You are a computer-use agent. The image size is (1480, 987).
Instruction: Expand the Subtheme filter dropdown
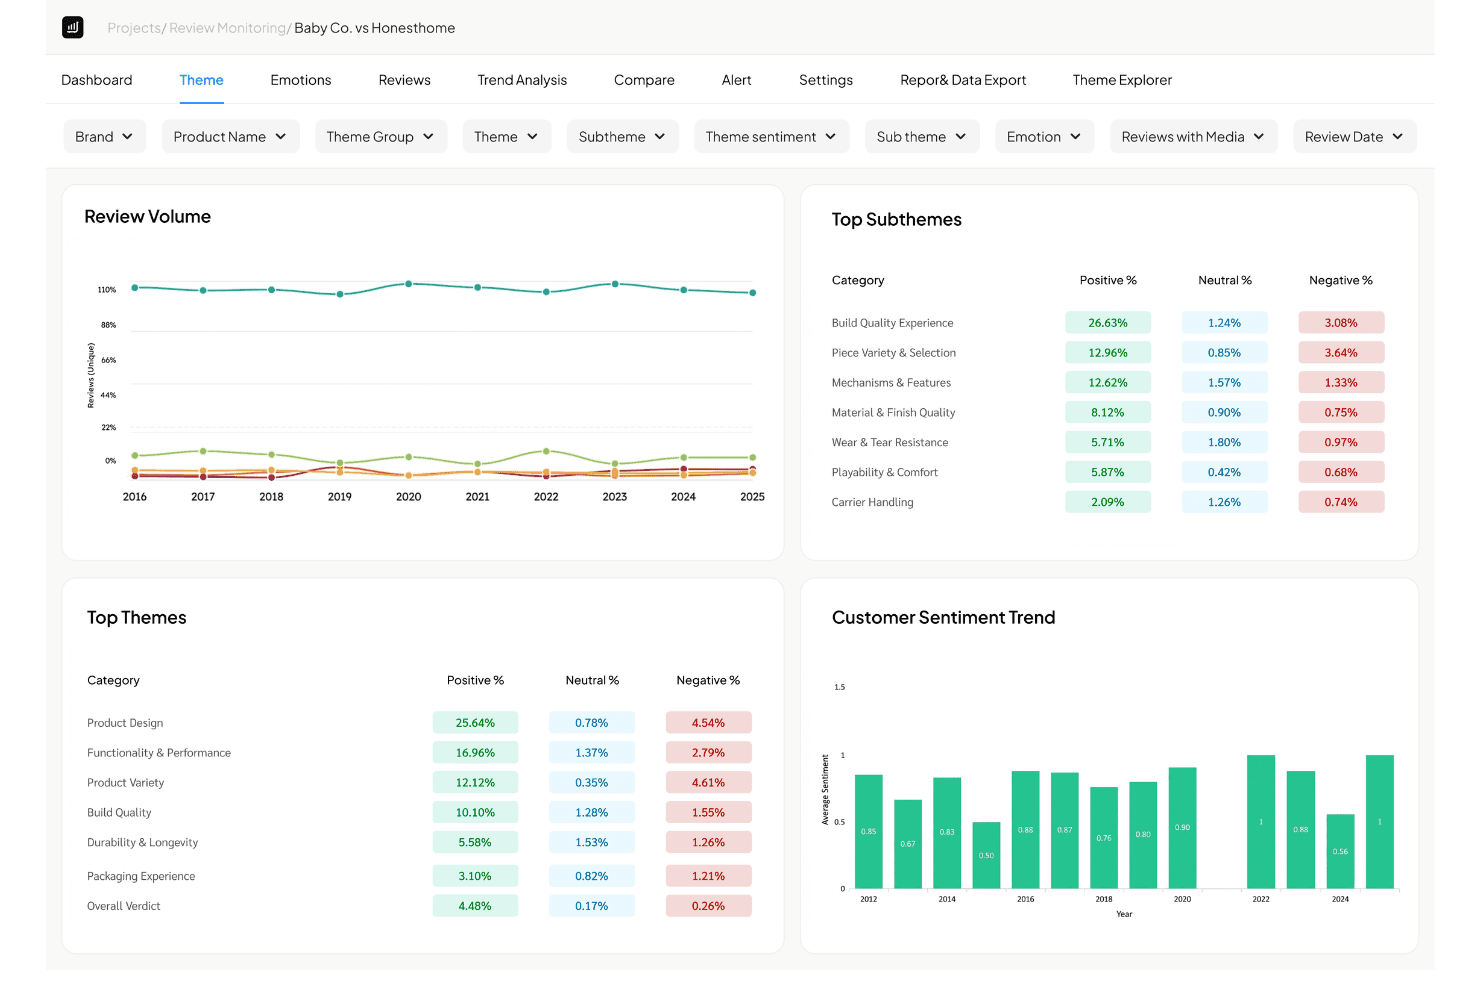tap(622, 137)
